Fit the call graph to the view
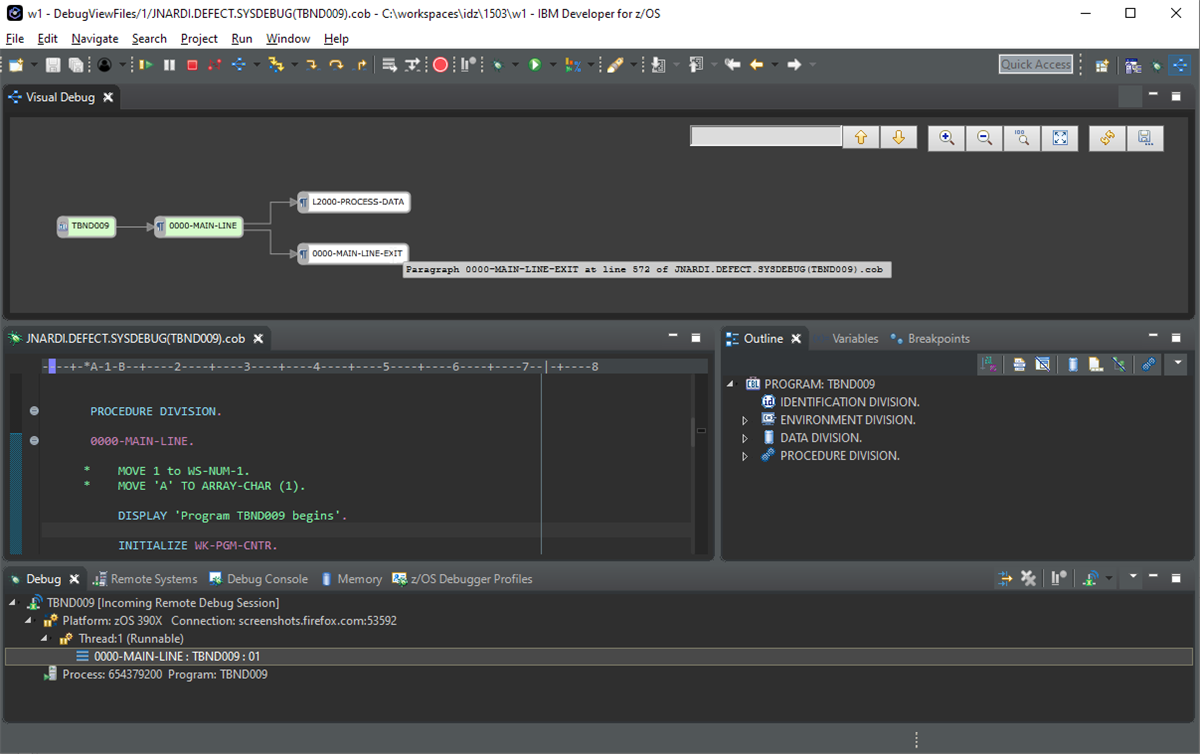Screen dimensions: 1200x754 point(1059,138)
